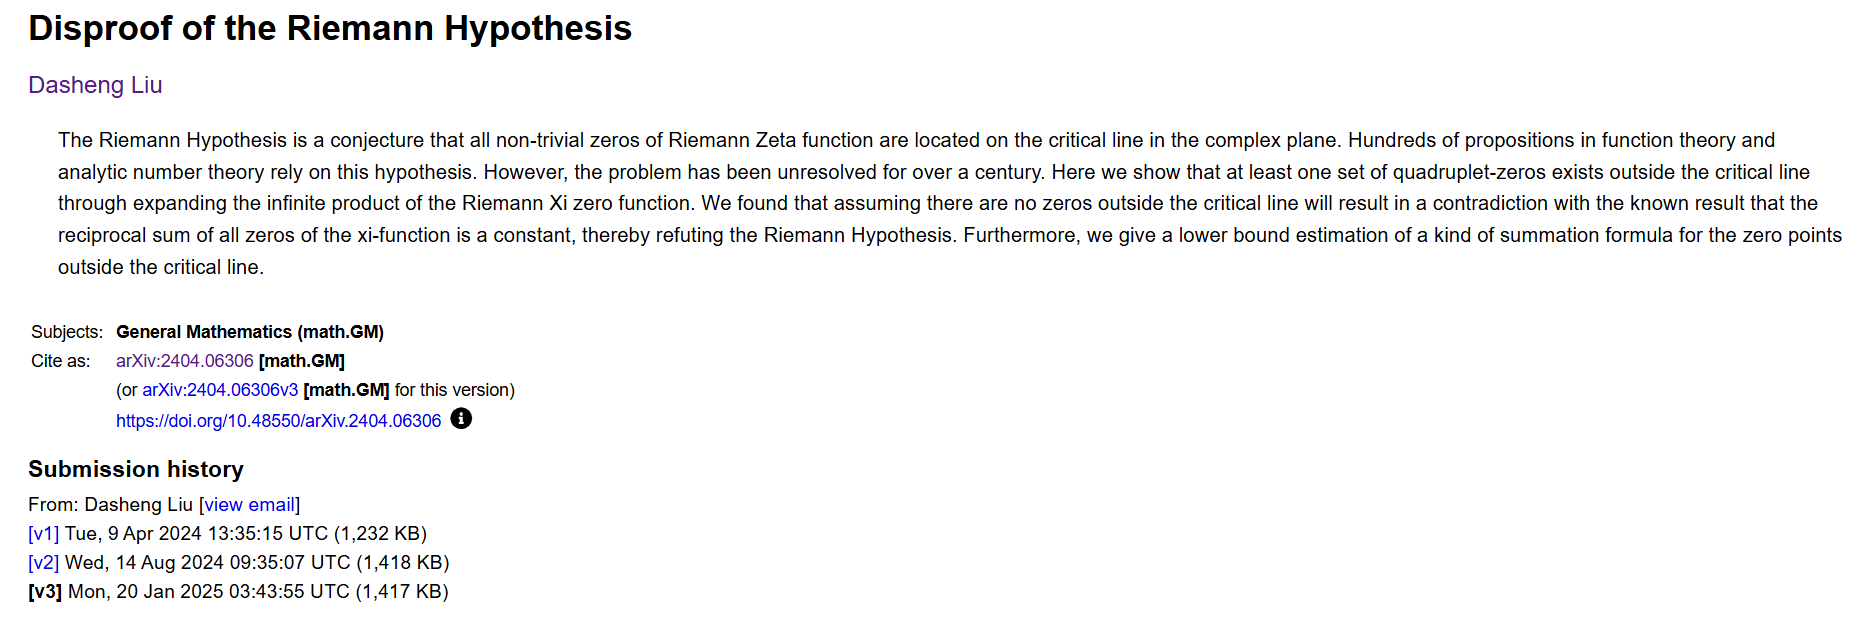Viewport: 1870px width, 621px height.
Task: Open the arXiv:2404.06306 identifier link
Action: click(x=185, y=361)
